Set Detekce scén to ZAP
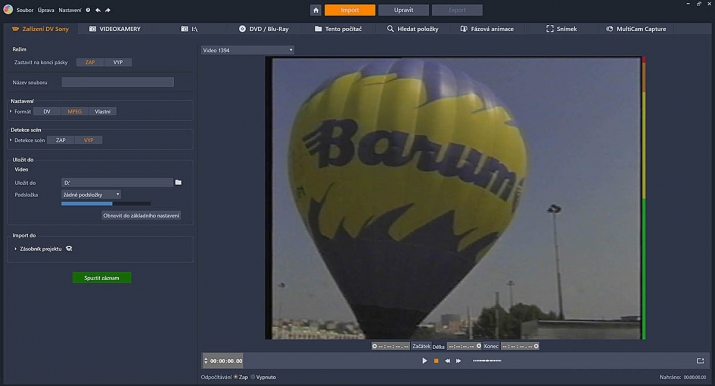Viewport: 715px width, 386px height. point(61,140)
